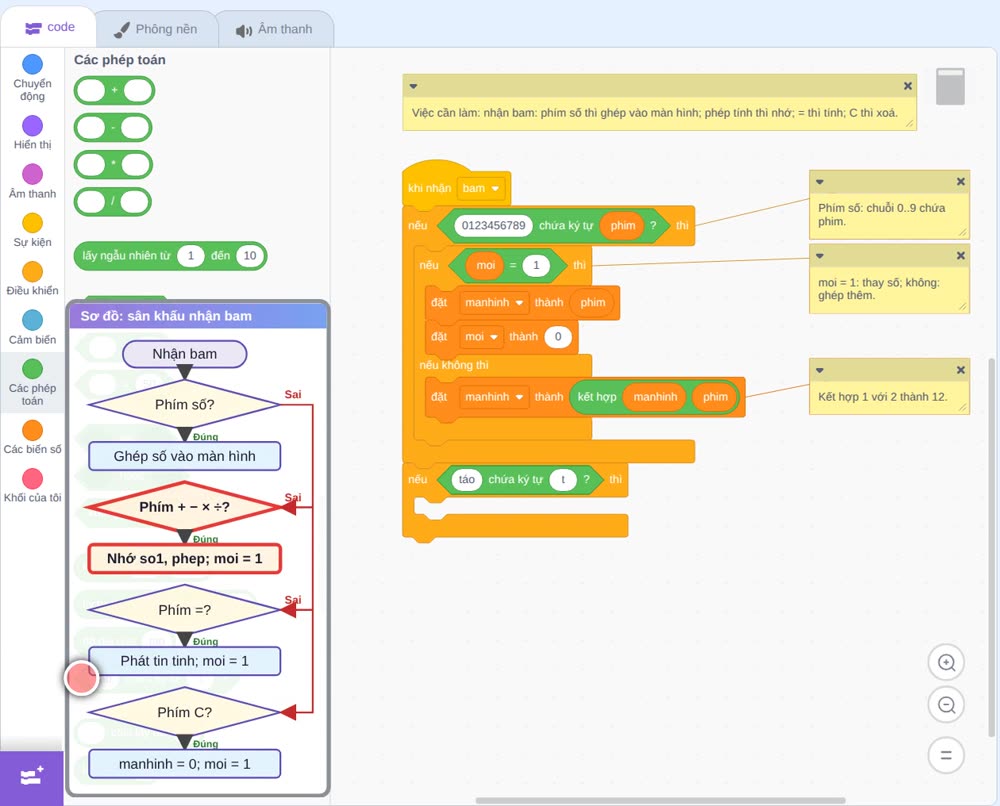1000x806 pixels.
Task: Open the Phông nền tab
Action: coord(156,29)
